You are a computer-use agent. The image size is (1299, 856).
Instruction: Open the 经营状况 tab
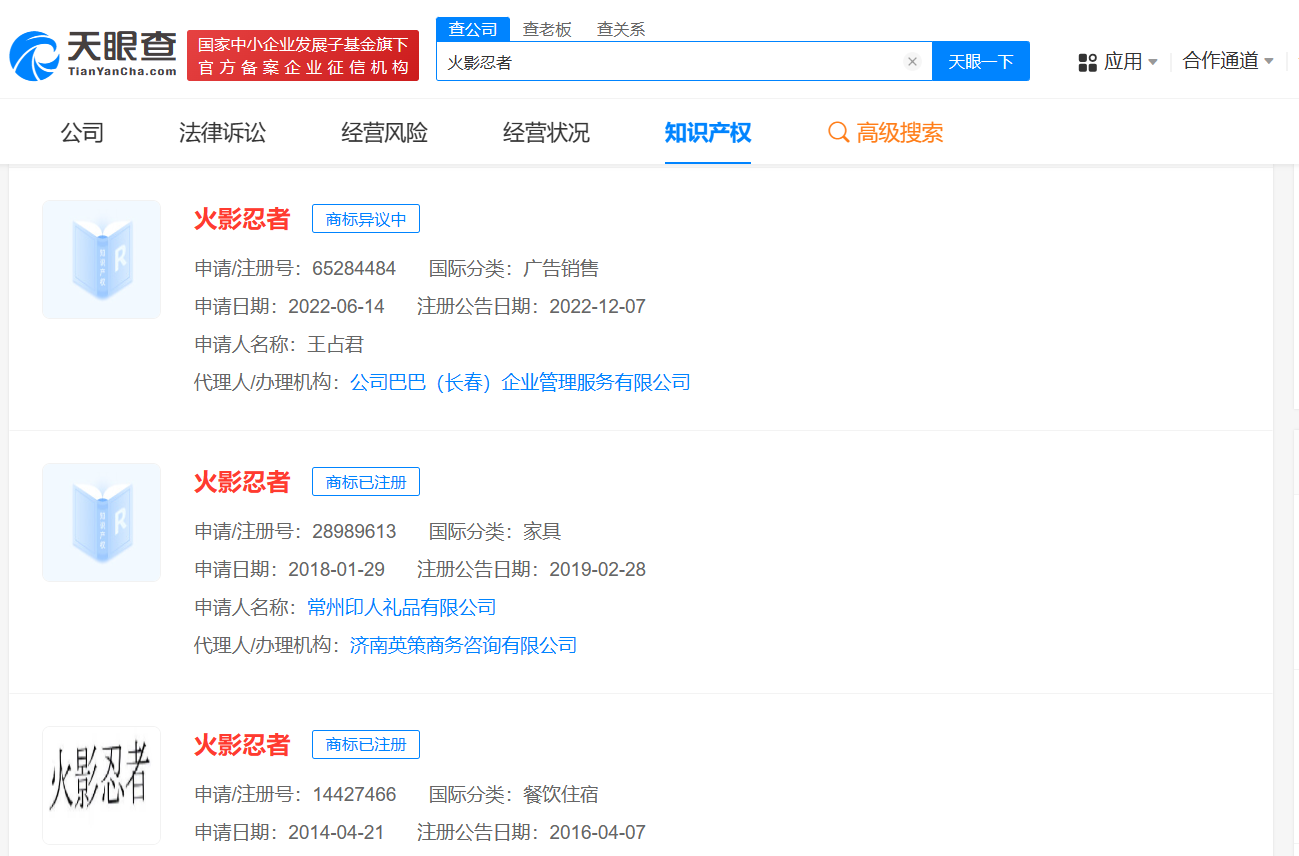(546, 132)
